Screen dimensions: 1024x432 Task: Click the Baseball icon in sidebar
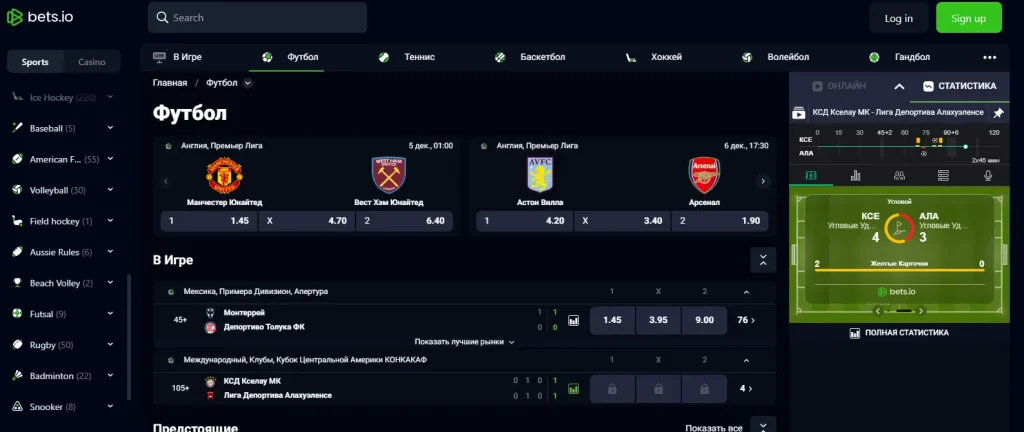click(18, 128)
